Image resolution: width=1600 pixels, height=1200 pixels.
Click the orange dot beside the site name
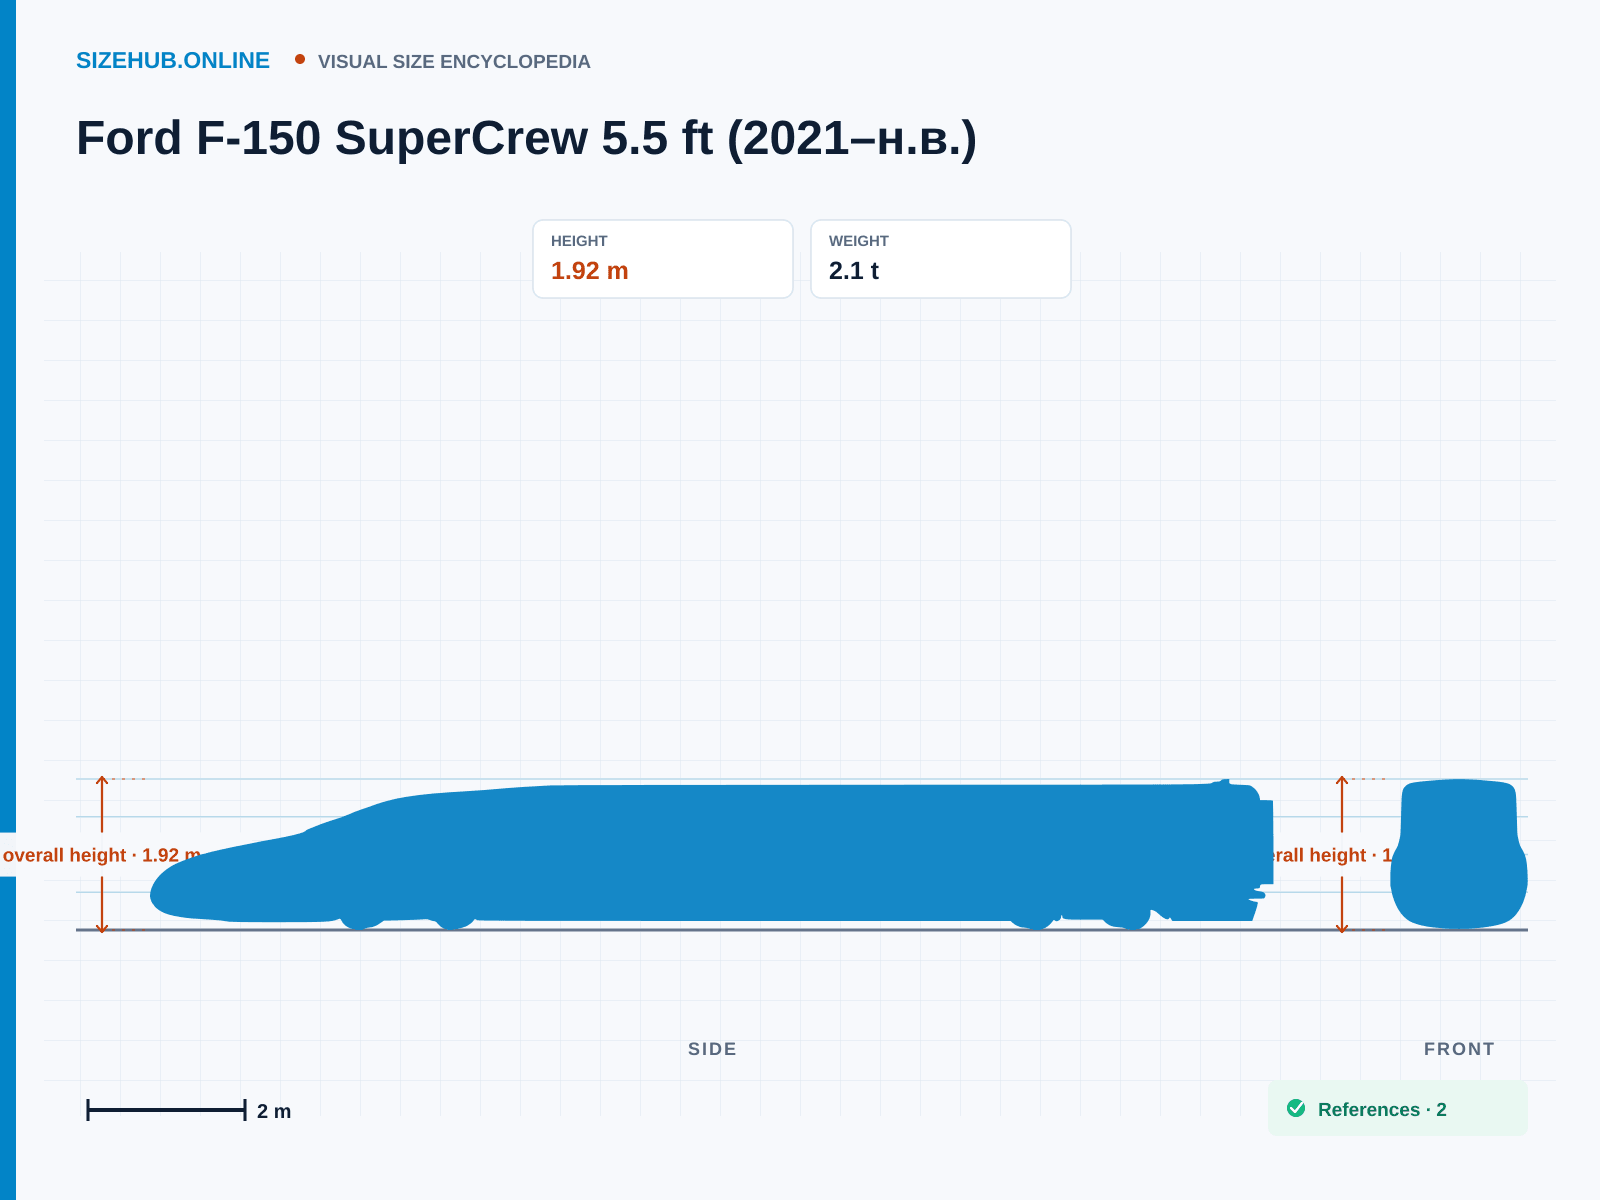coord(300,60)
